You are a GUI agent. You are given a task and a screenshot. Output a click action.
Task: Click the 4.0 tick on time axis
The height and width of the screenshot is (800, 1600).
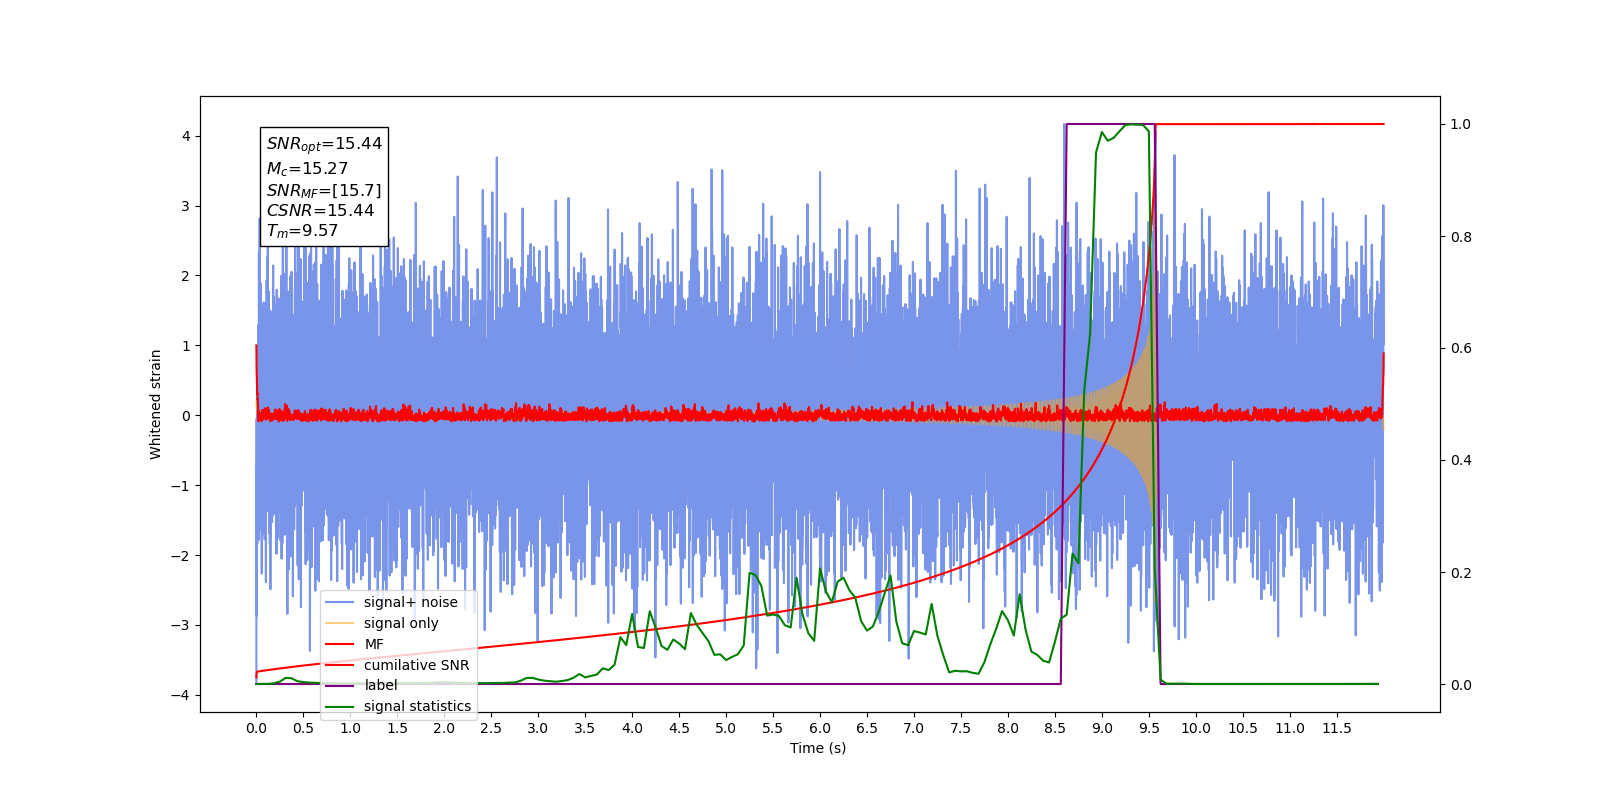tap(632, 728)
